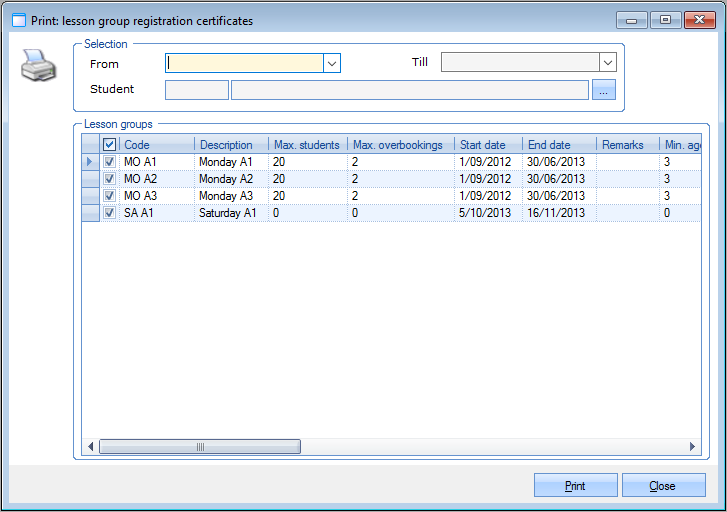
Task: Sort by Start date column header
Action: pyautogui.click(x=487, y=145)
